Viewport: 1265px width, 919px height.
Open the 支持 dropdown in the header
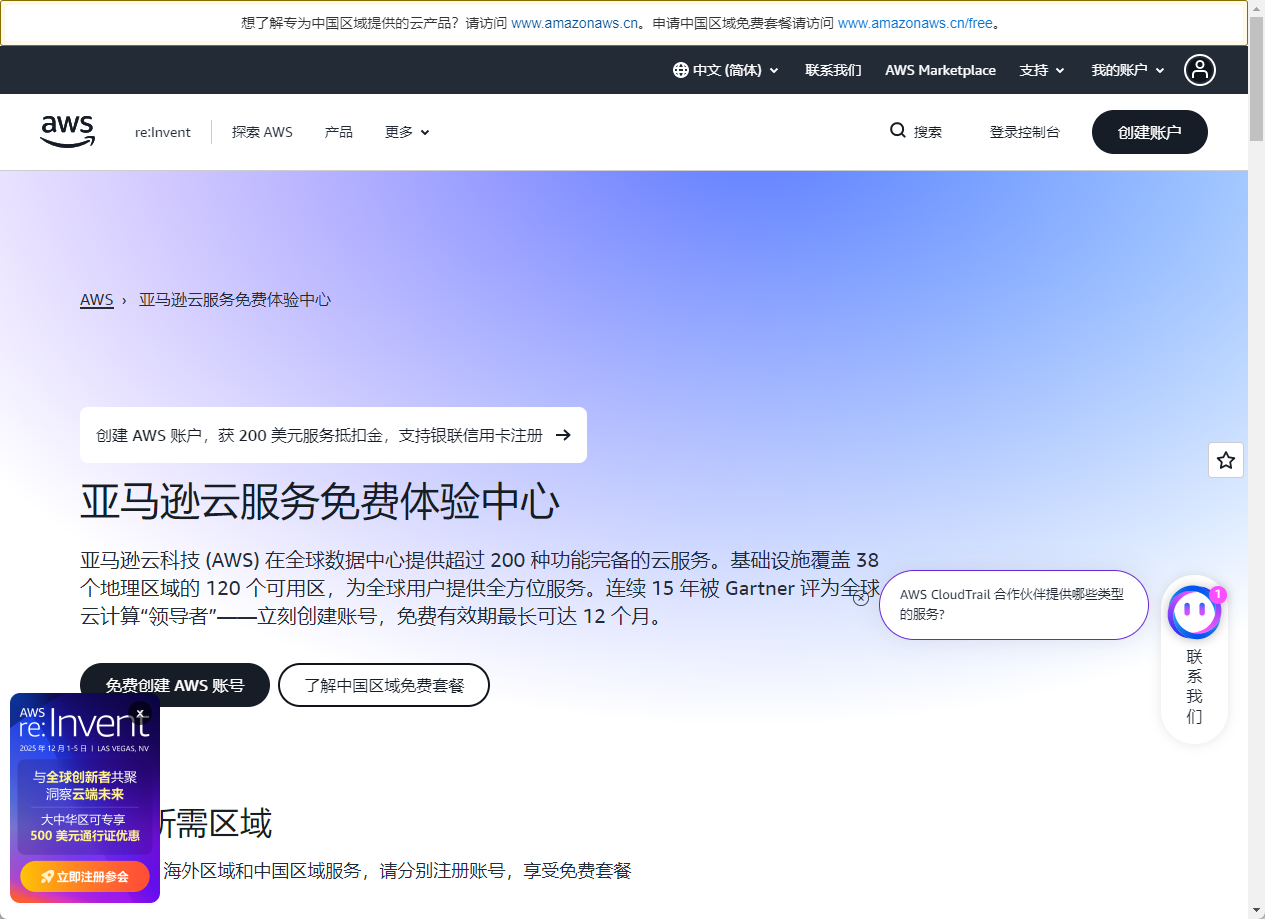point(1041,70)
